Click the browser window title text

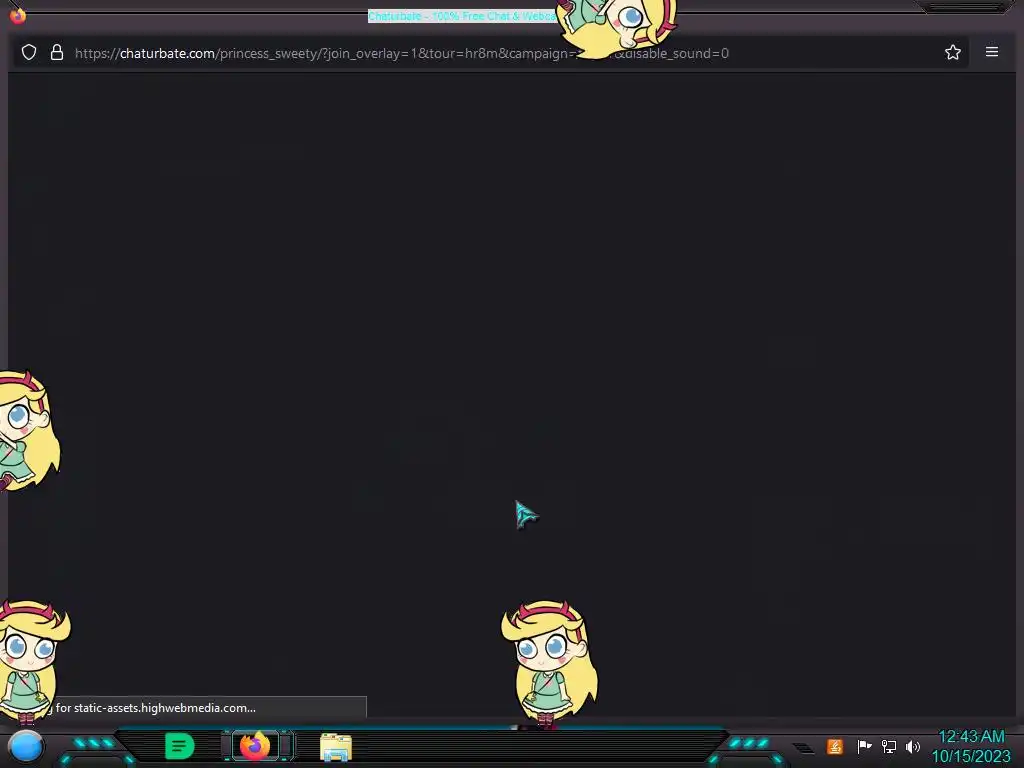pos(462,16)
